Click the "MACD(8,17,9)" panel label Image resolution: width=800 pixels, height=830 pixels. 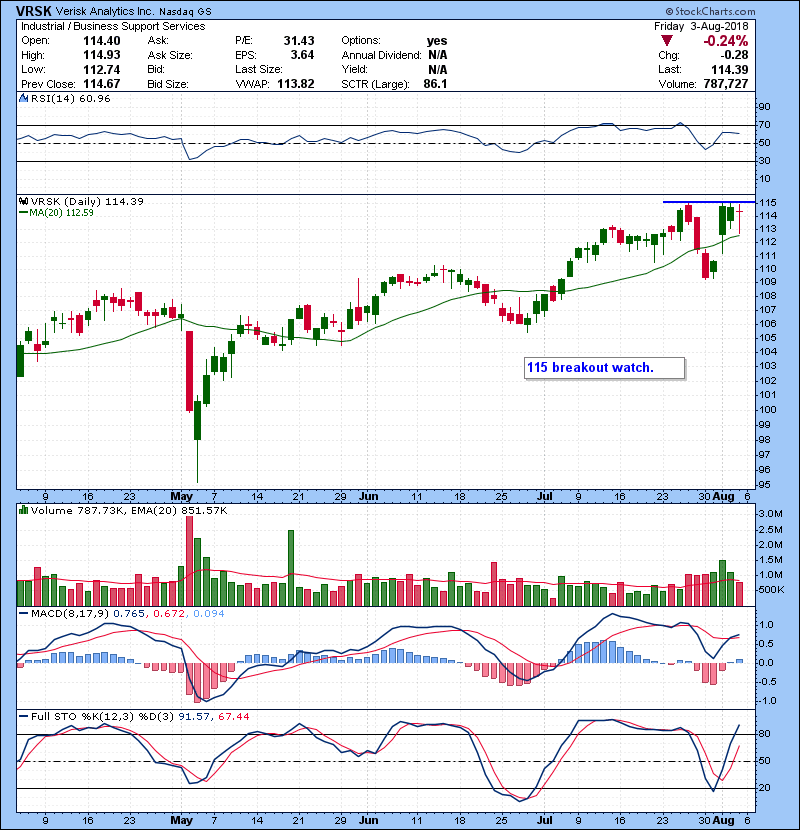[x=70, y=614]
